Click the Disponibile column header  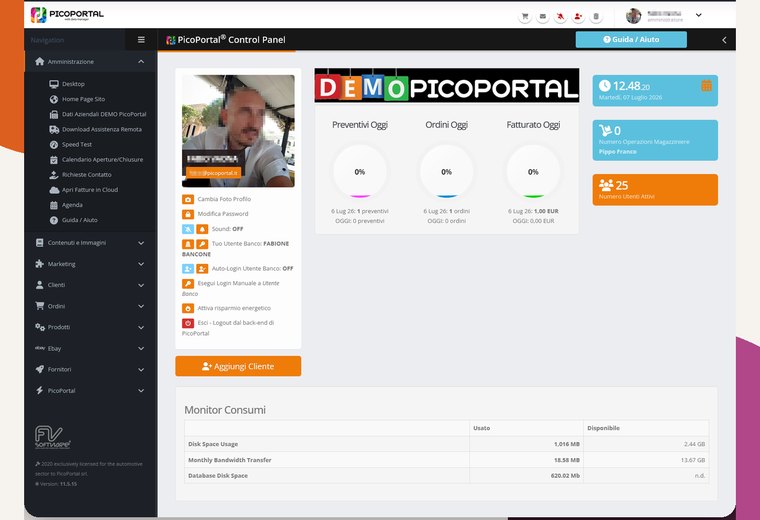click(603, 428)
